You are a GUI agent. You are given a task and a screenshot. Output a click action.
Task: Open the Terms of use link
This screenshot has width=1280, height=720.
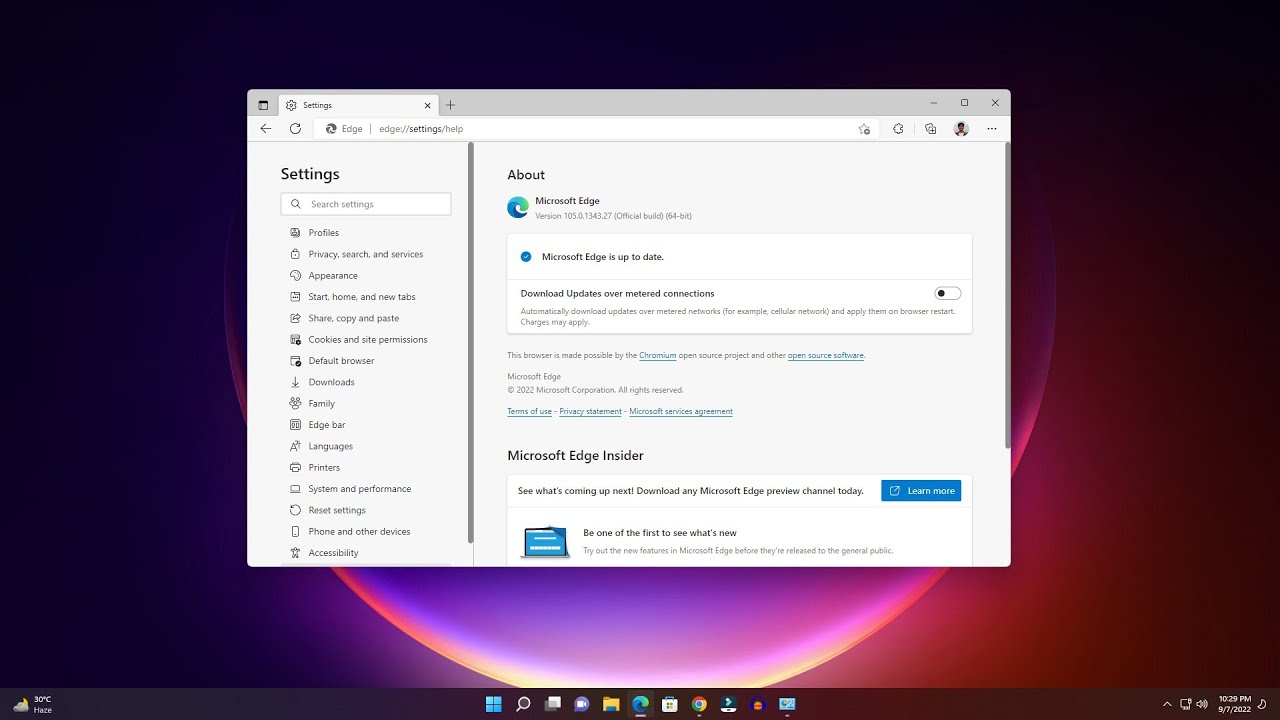(x=529, y=411)
